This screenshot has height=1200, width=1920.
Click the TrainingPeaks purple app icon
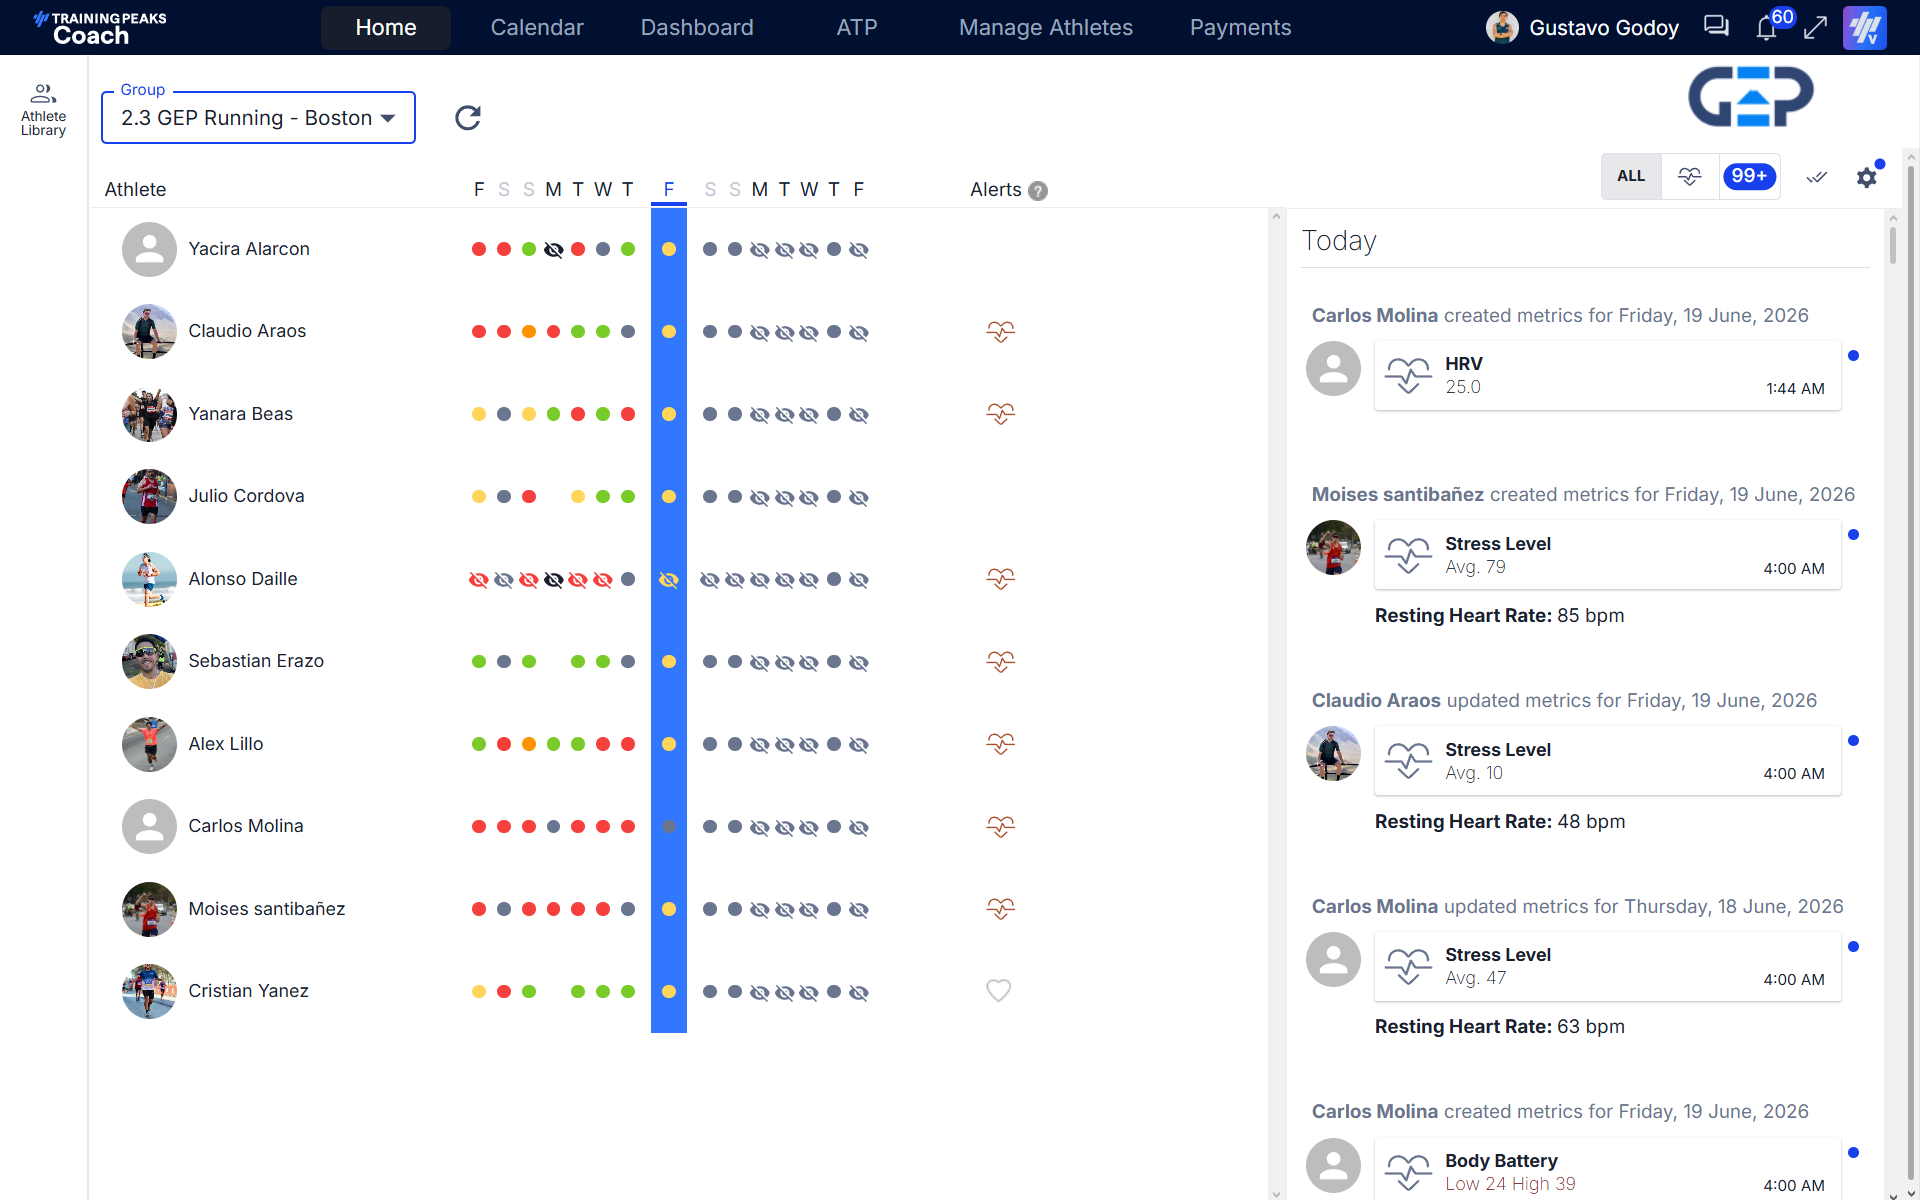pyautogui.click(x=1865, y=27)
